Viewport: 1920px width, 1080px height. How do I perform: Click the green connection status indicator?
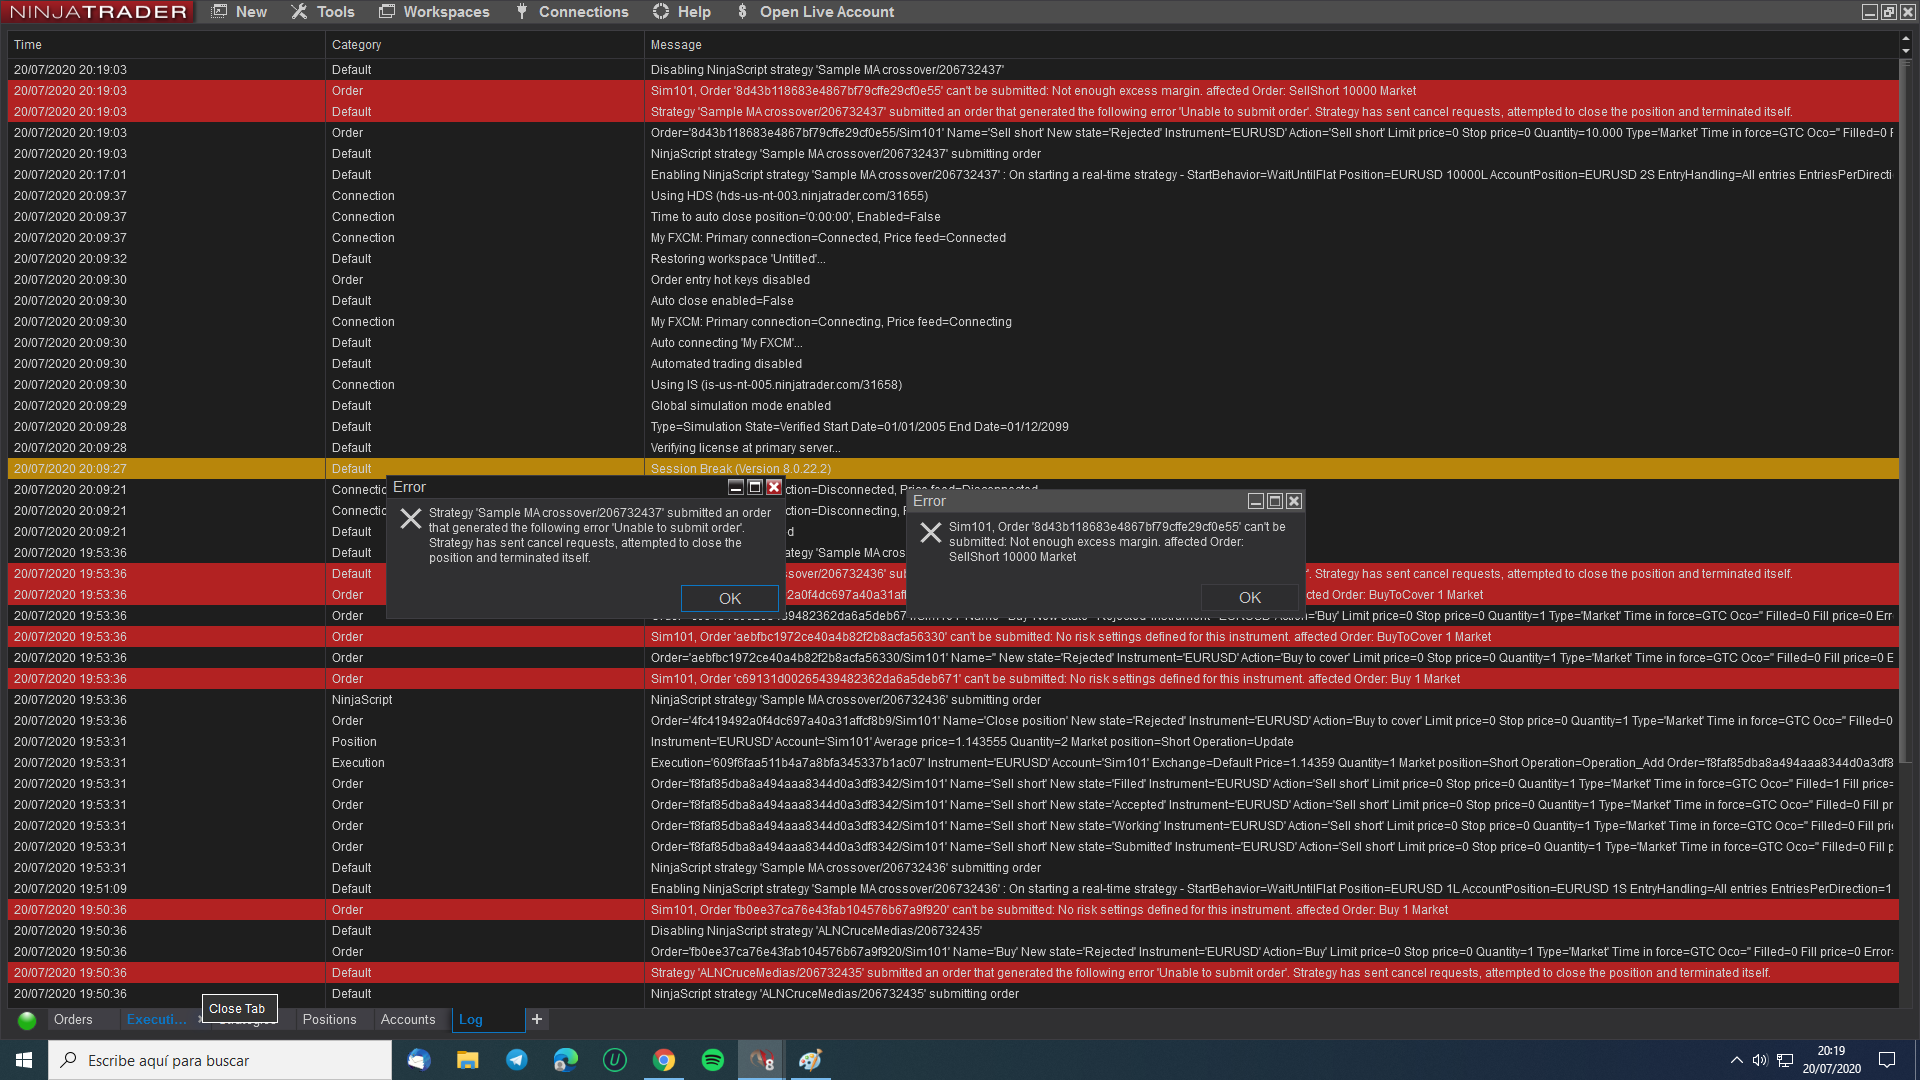pyautogui.click(x=27, y=1020)
